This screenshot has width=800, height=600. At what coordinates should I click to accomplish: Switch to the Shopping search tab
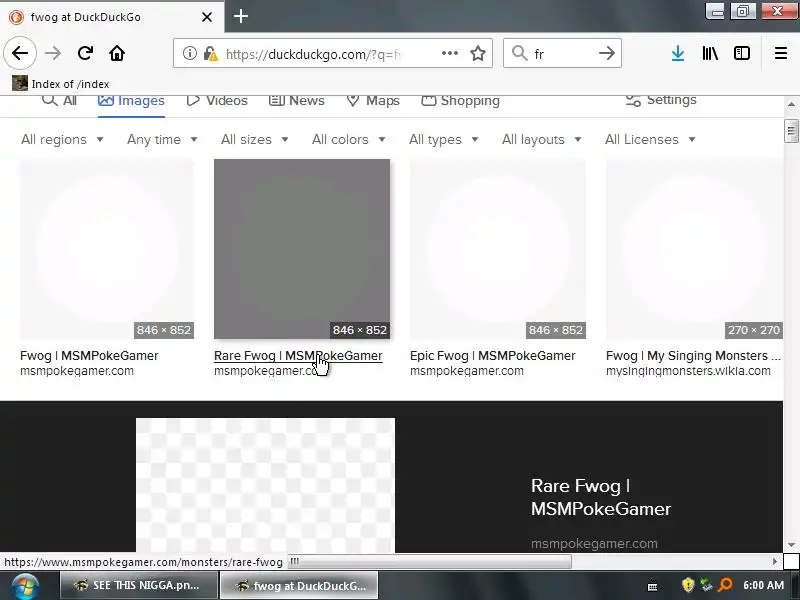[460, 101]
